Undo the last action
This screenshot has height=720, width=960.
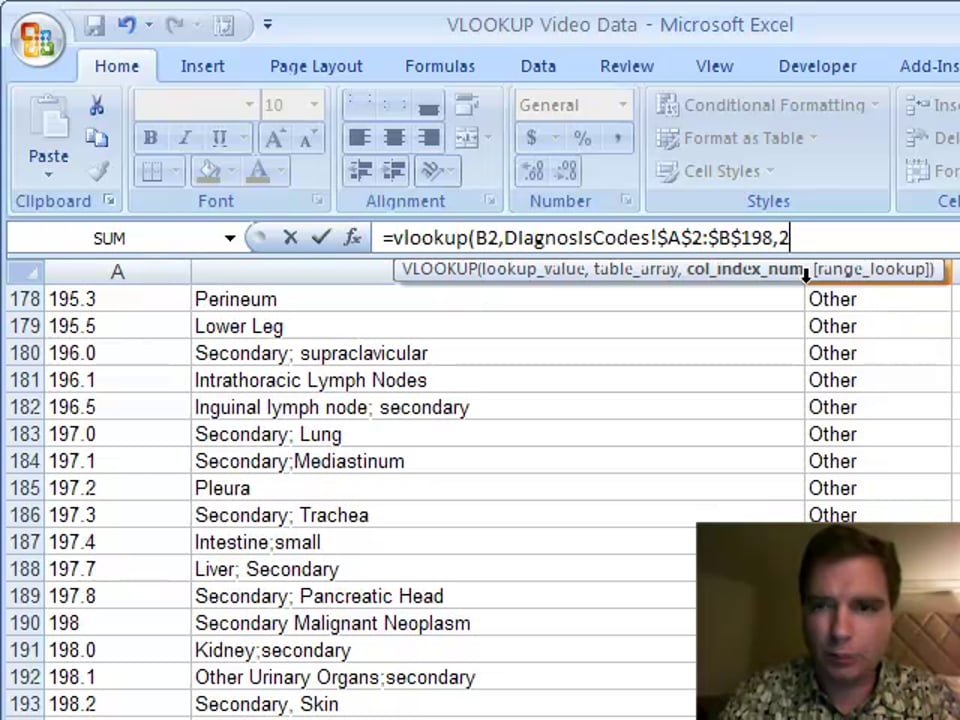[x=127, y=25]
